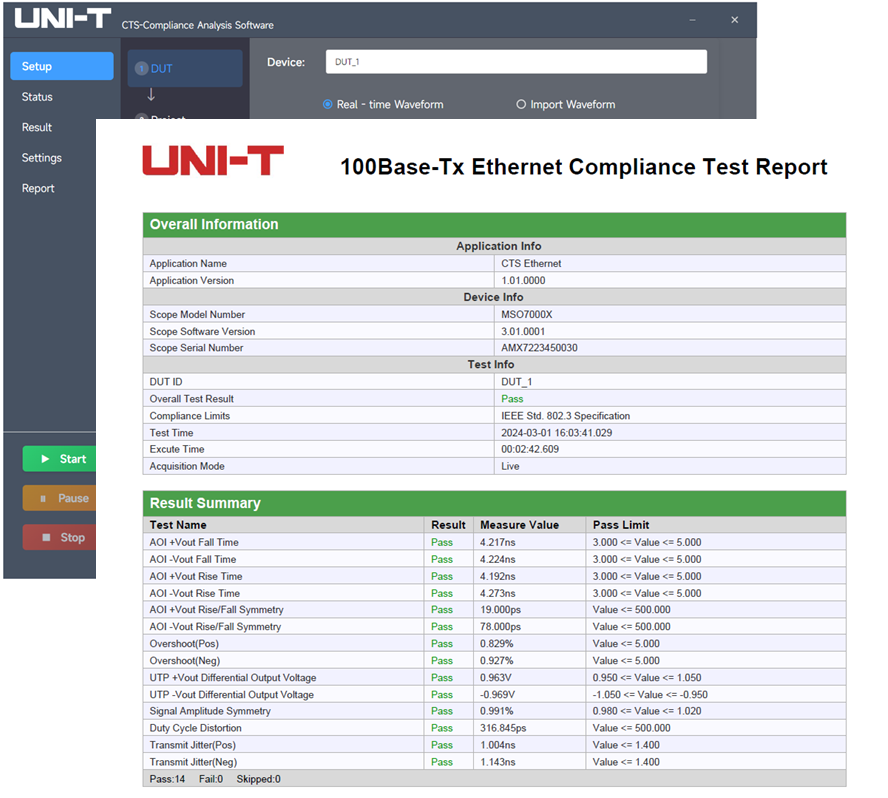
Task: Click the 'Fail:0' summary count
Action: click(211, 779)
